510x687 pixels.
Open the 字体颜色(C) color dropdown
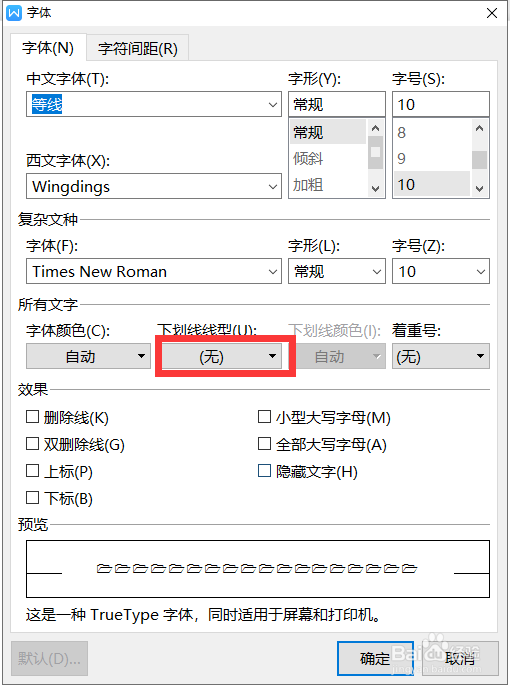(89, 356)
